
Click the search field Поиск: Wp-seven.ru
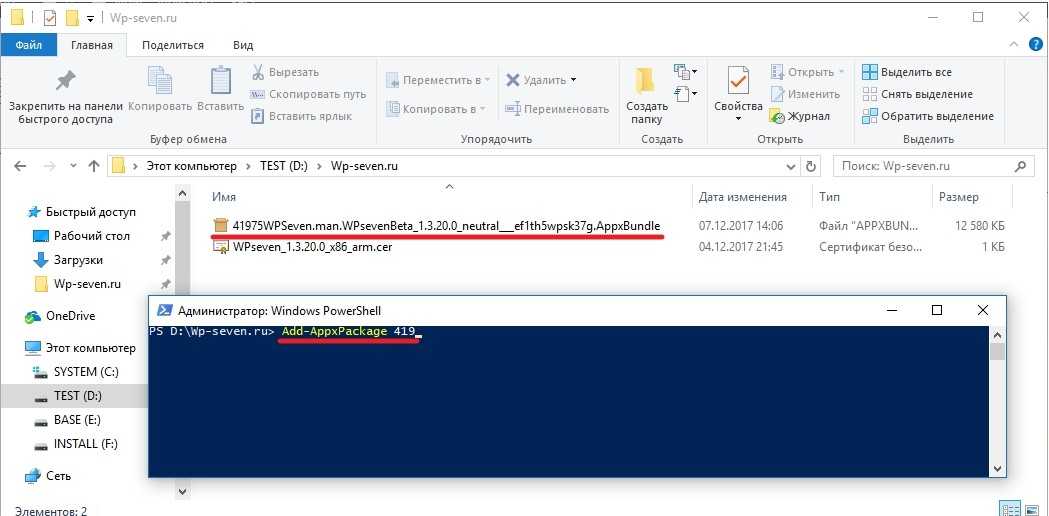coord(920,166)
